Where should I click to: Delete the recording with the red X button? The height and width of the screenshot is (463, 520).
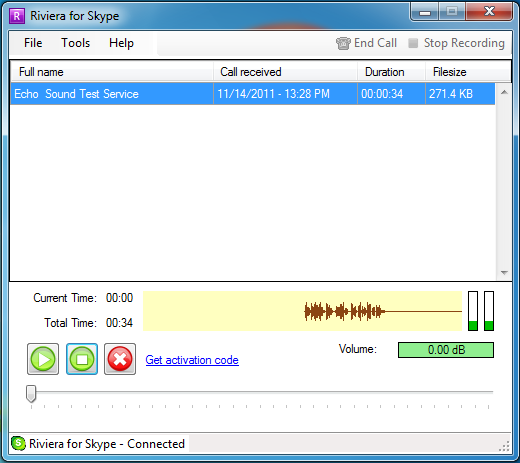pos(120,359)
